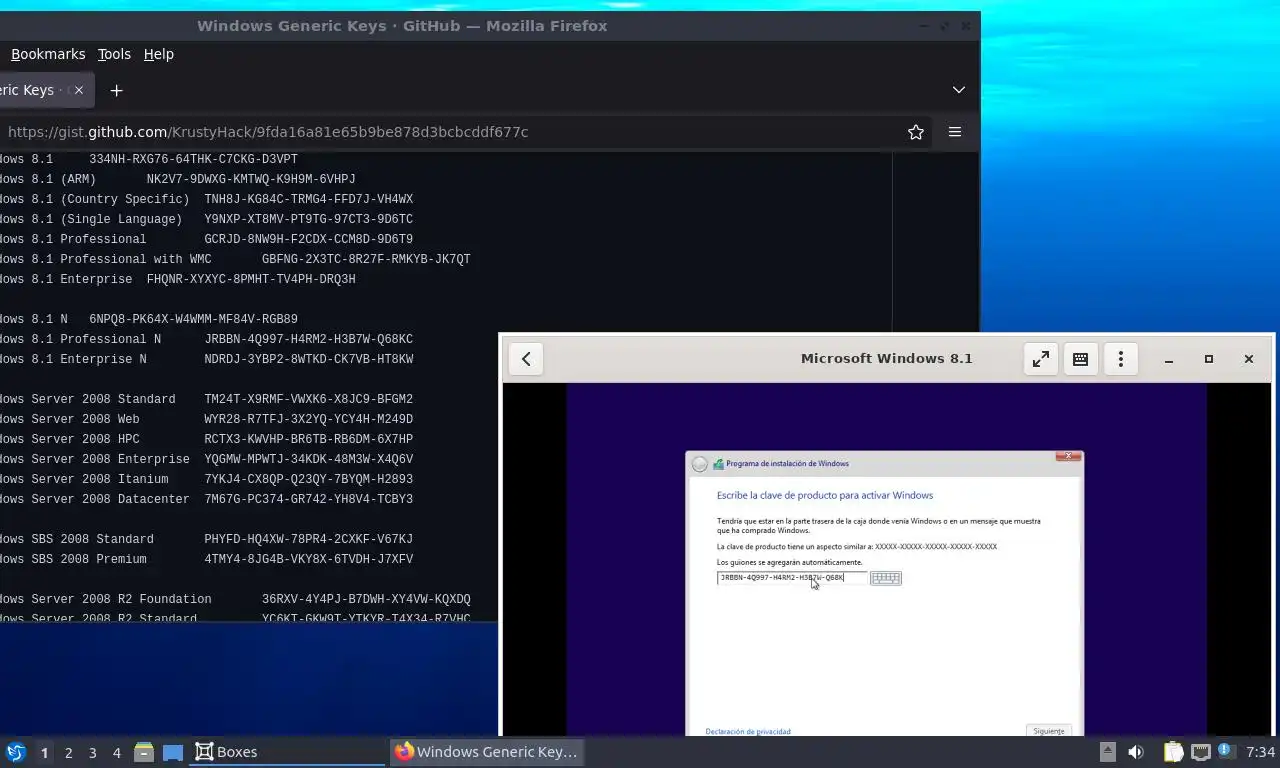Bookmark this page with the star icon
Screen dimensions: 1280x768
click(x=915, y=132)
